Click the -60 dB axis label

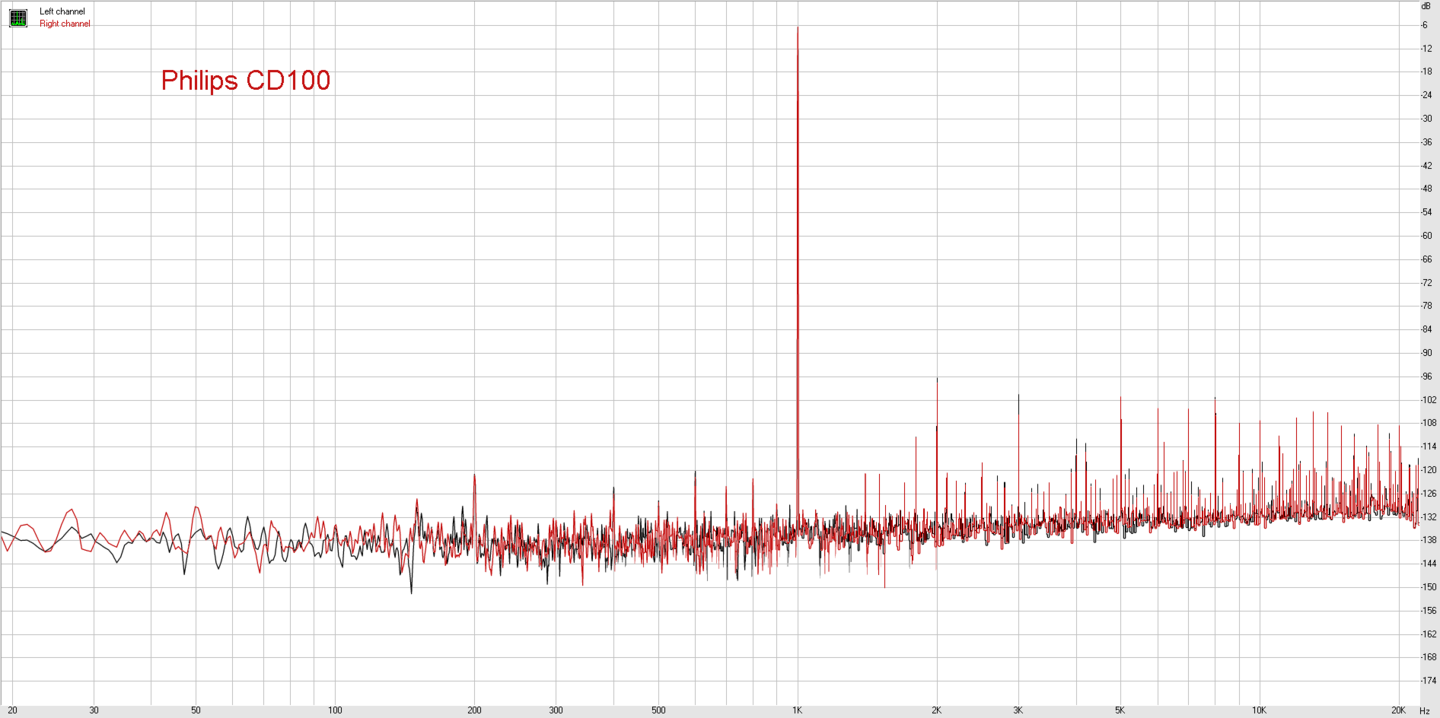tap(1426, 236)
